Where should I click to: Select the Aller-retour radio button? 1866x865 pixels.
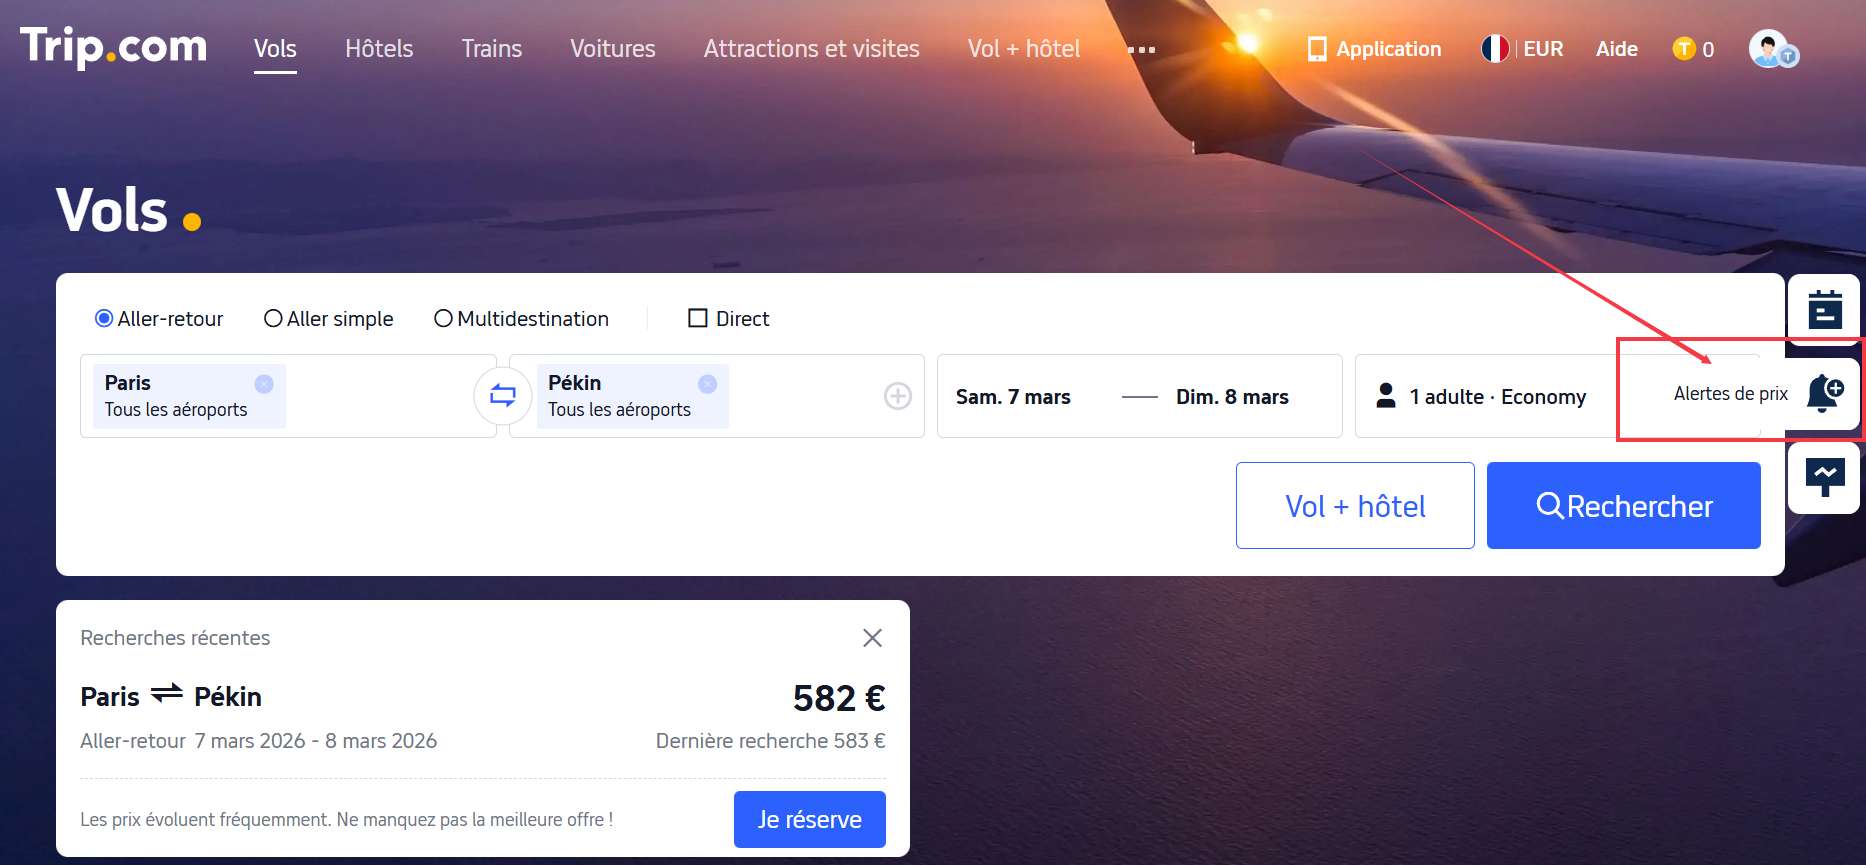point(104,319)
